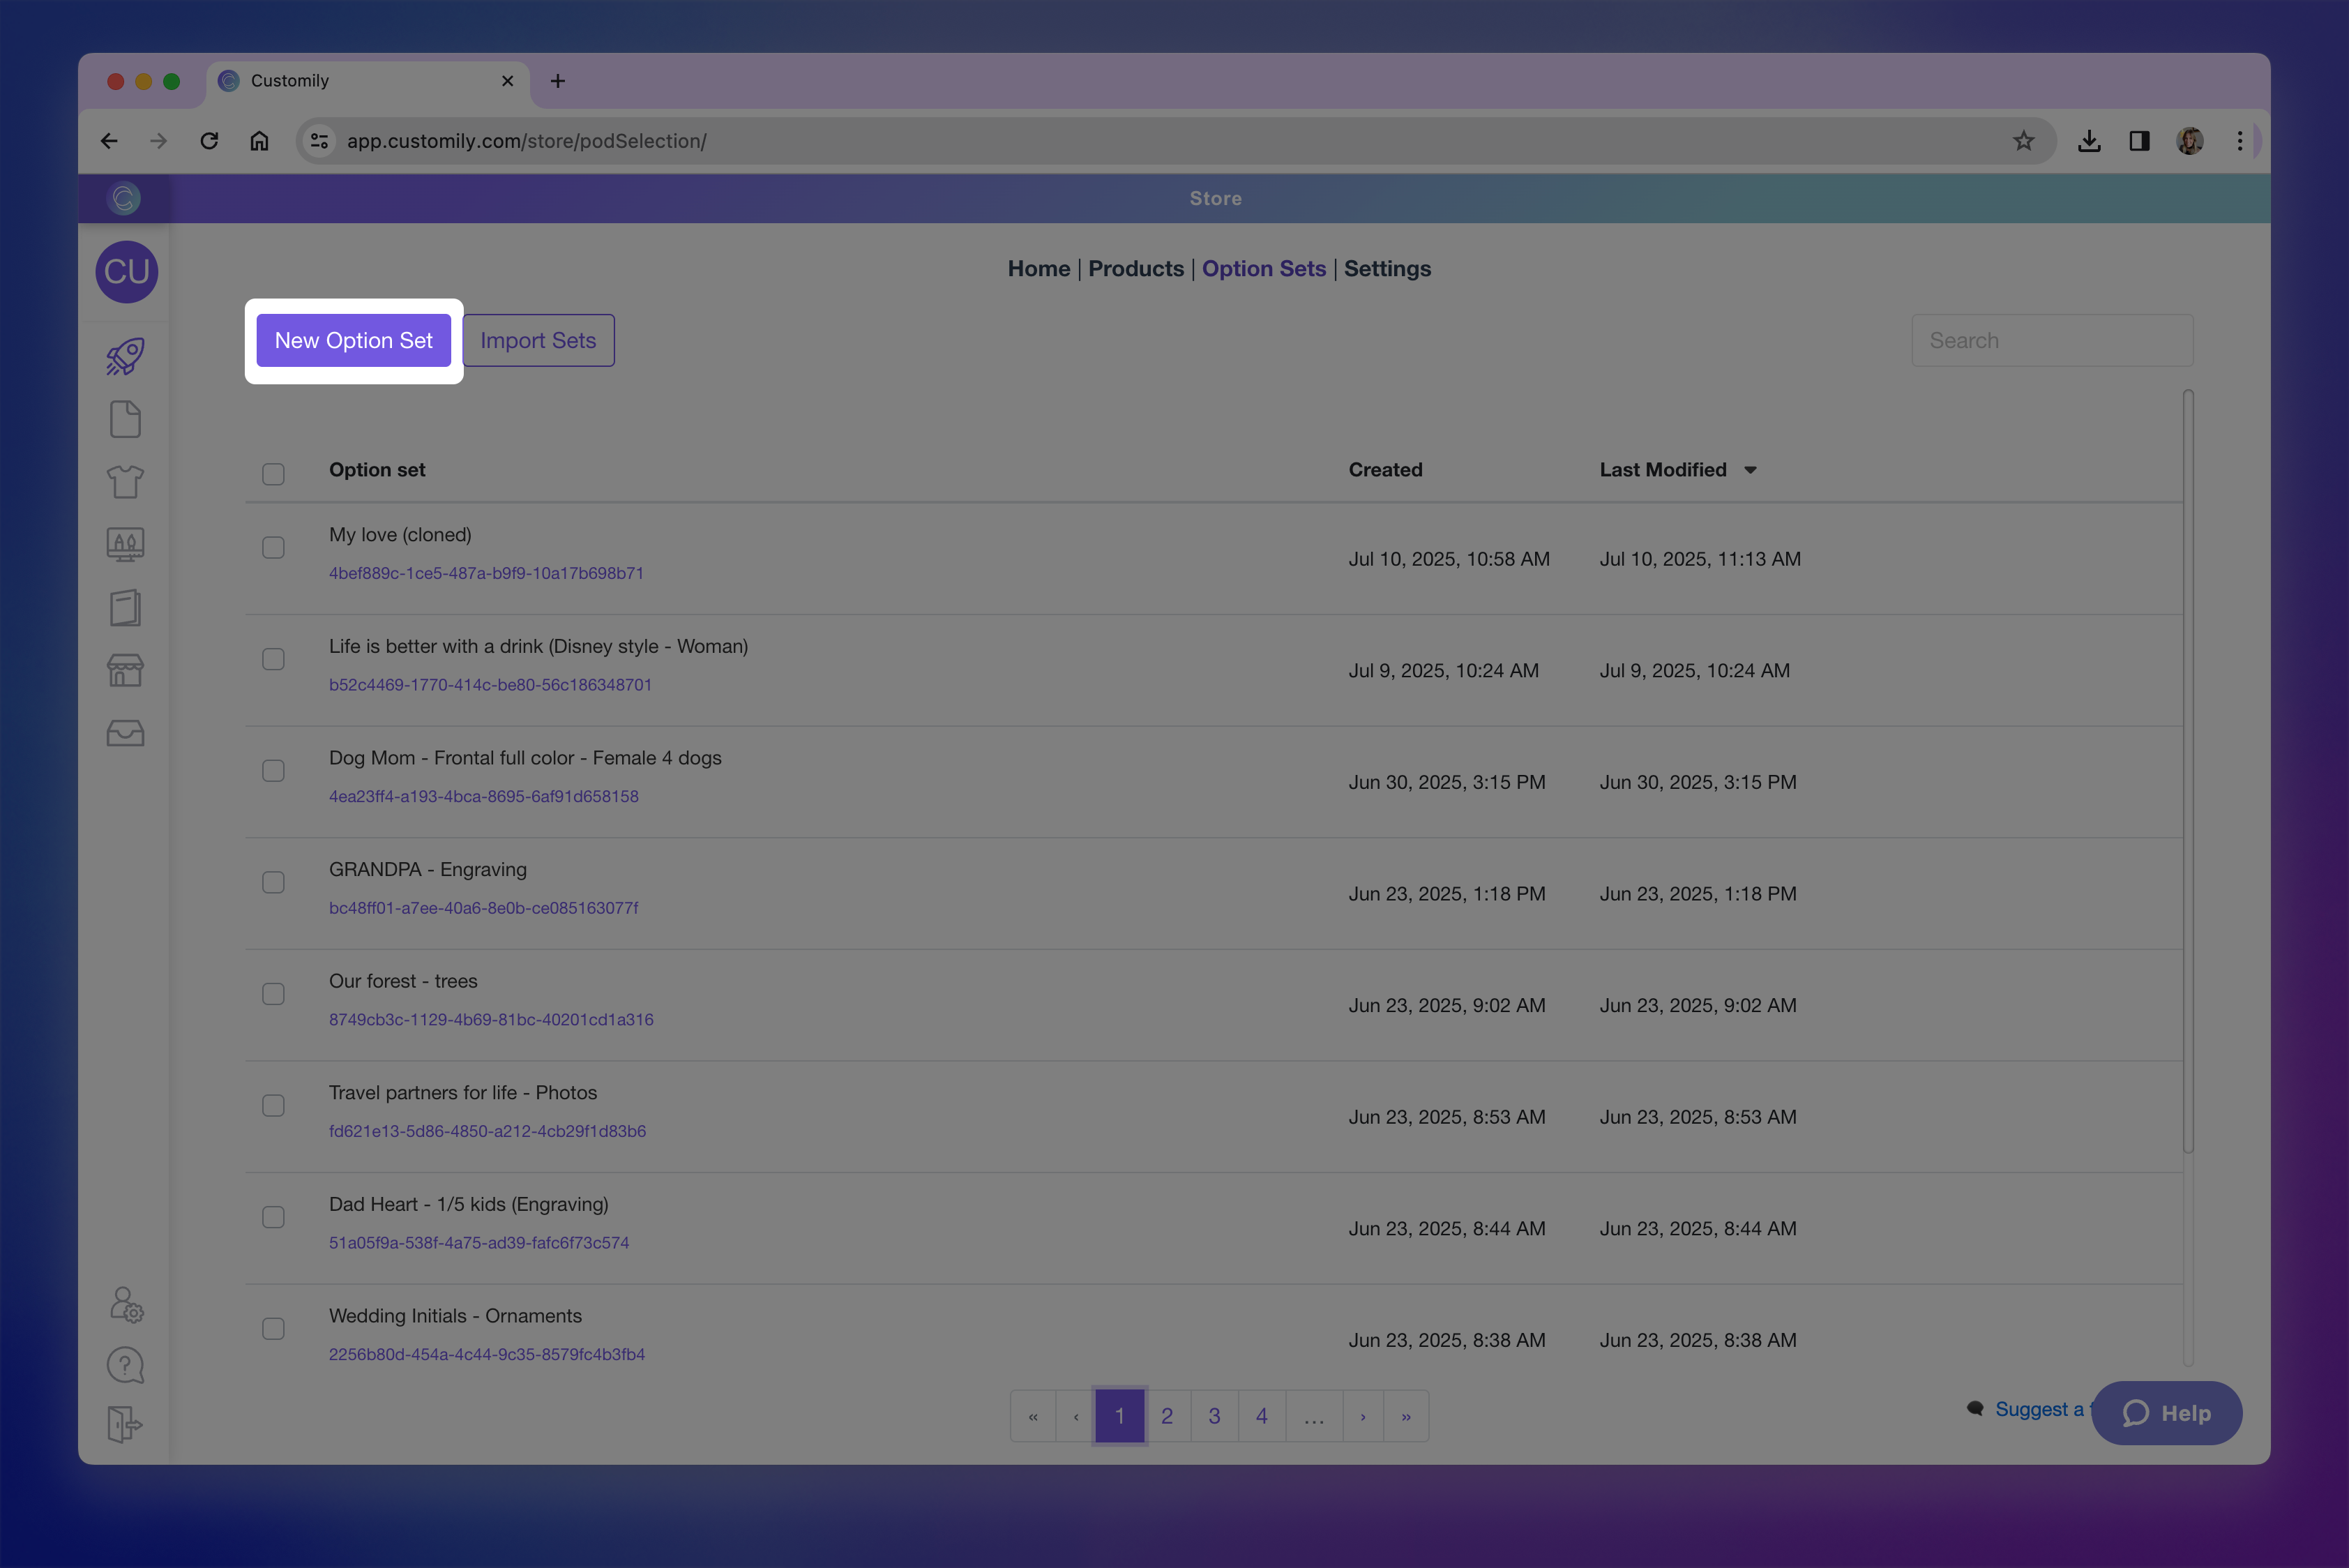Image resolution: width=2349 pixels, height=1568 pixels.
Task: Click the question mark help icon
Action: (x=126, y=1365)
